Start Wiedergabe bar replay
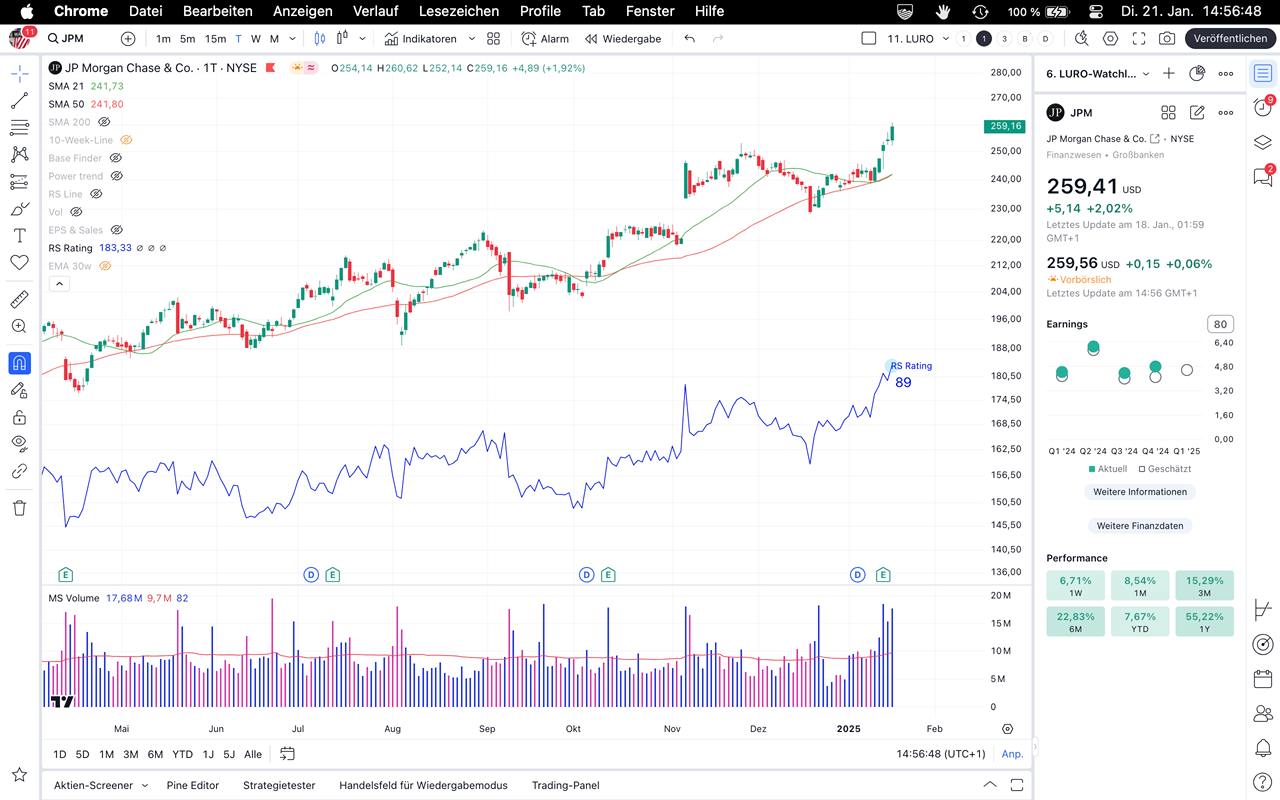The image size is (1280, 800). click(622, 39)
